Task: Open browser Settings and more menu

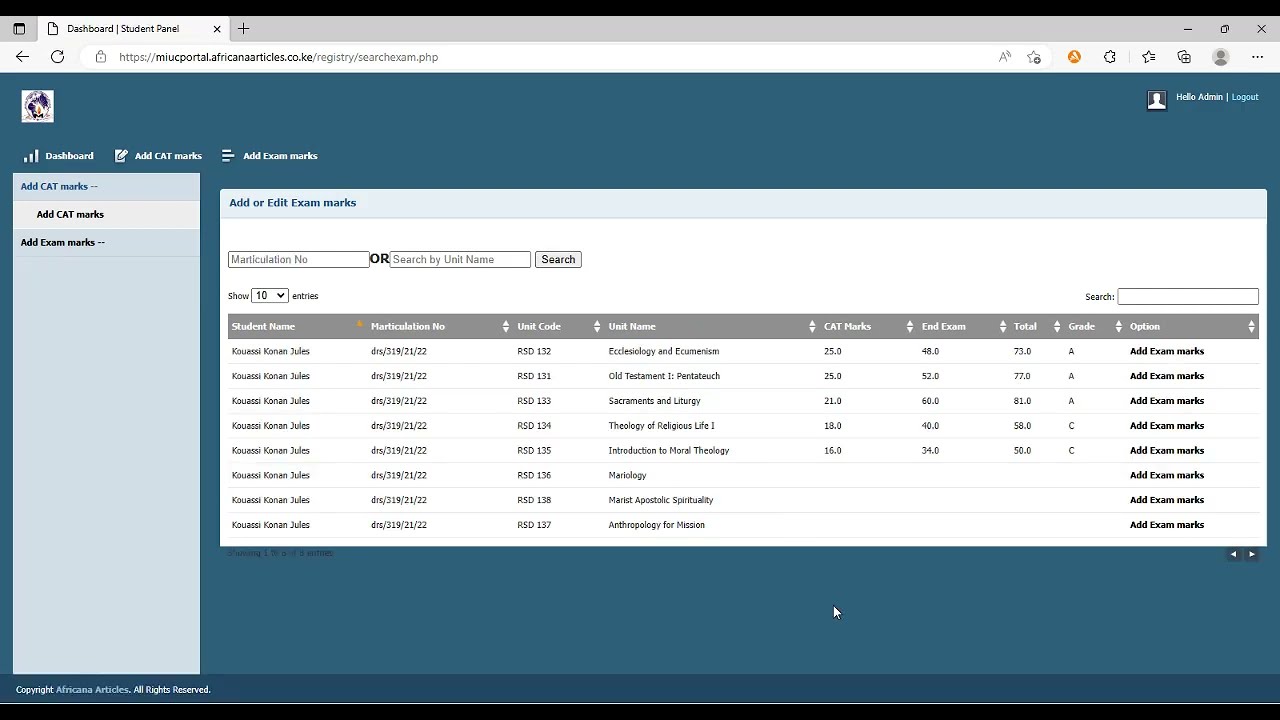Action: click(x=1257, y=57)
